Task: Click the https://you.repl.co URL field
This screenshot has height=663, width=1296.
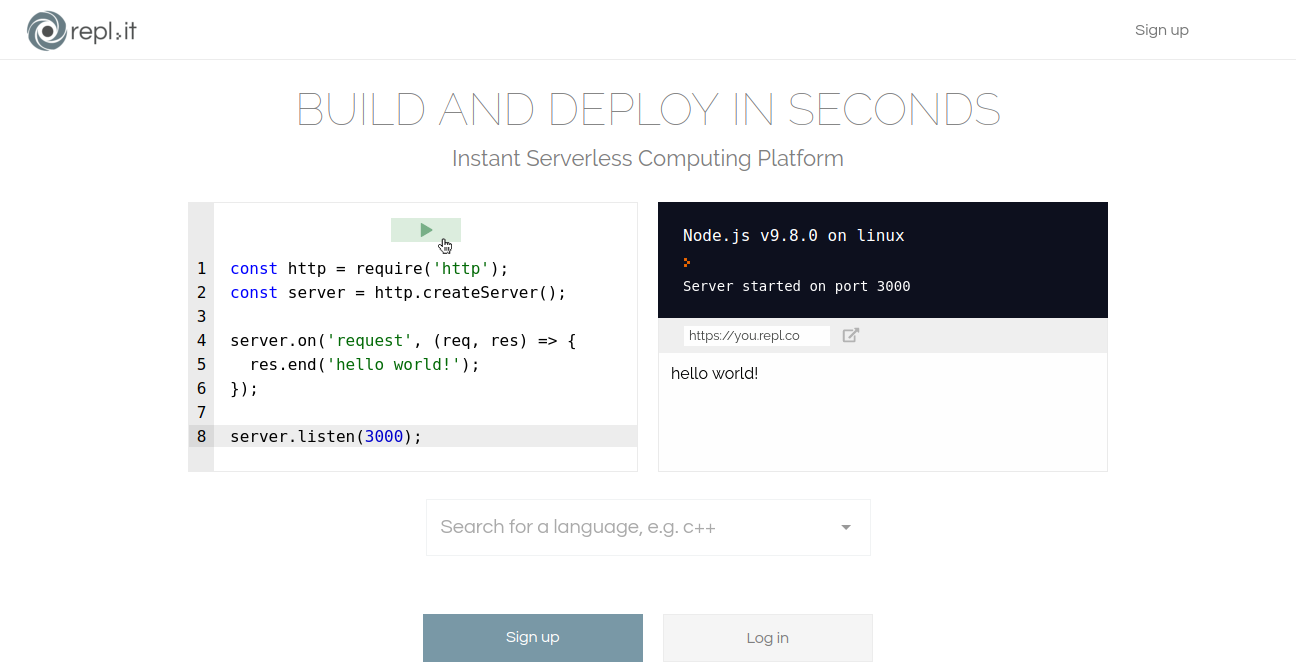Action: point(756,336)
